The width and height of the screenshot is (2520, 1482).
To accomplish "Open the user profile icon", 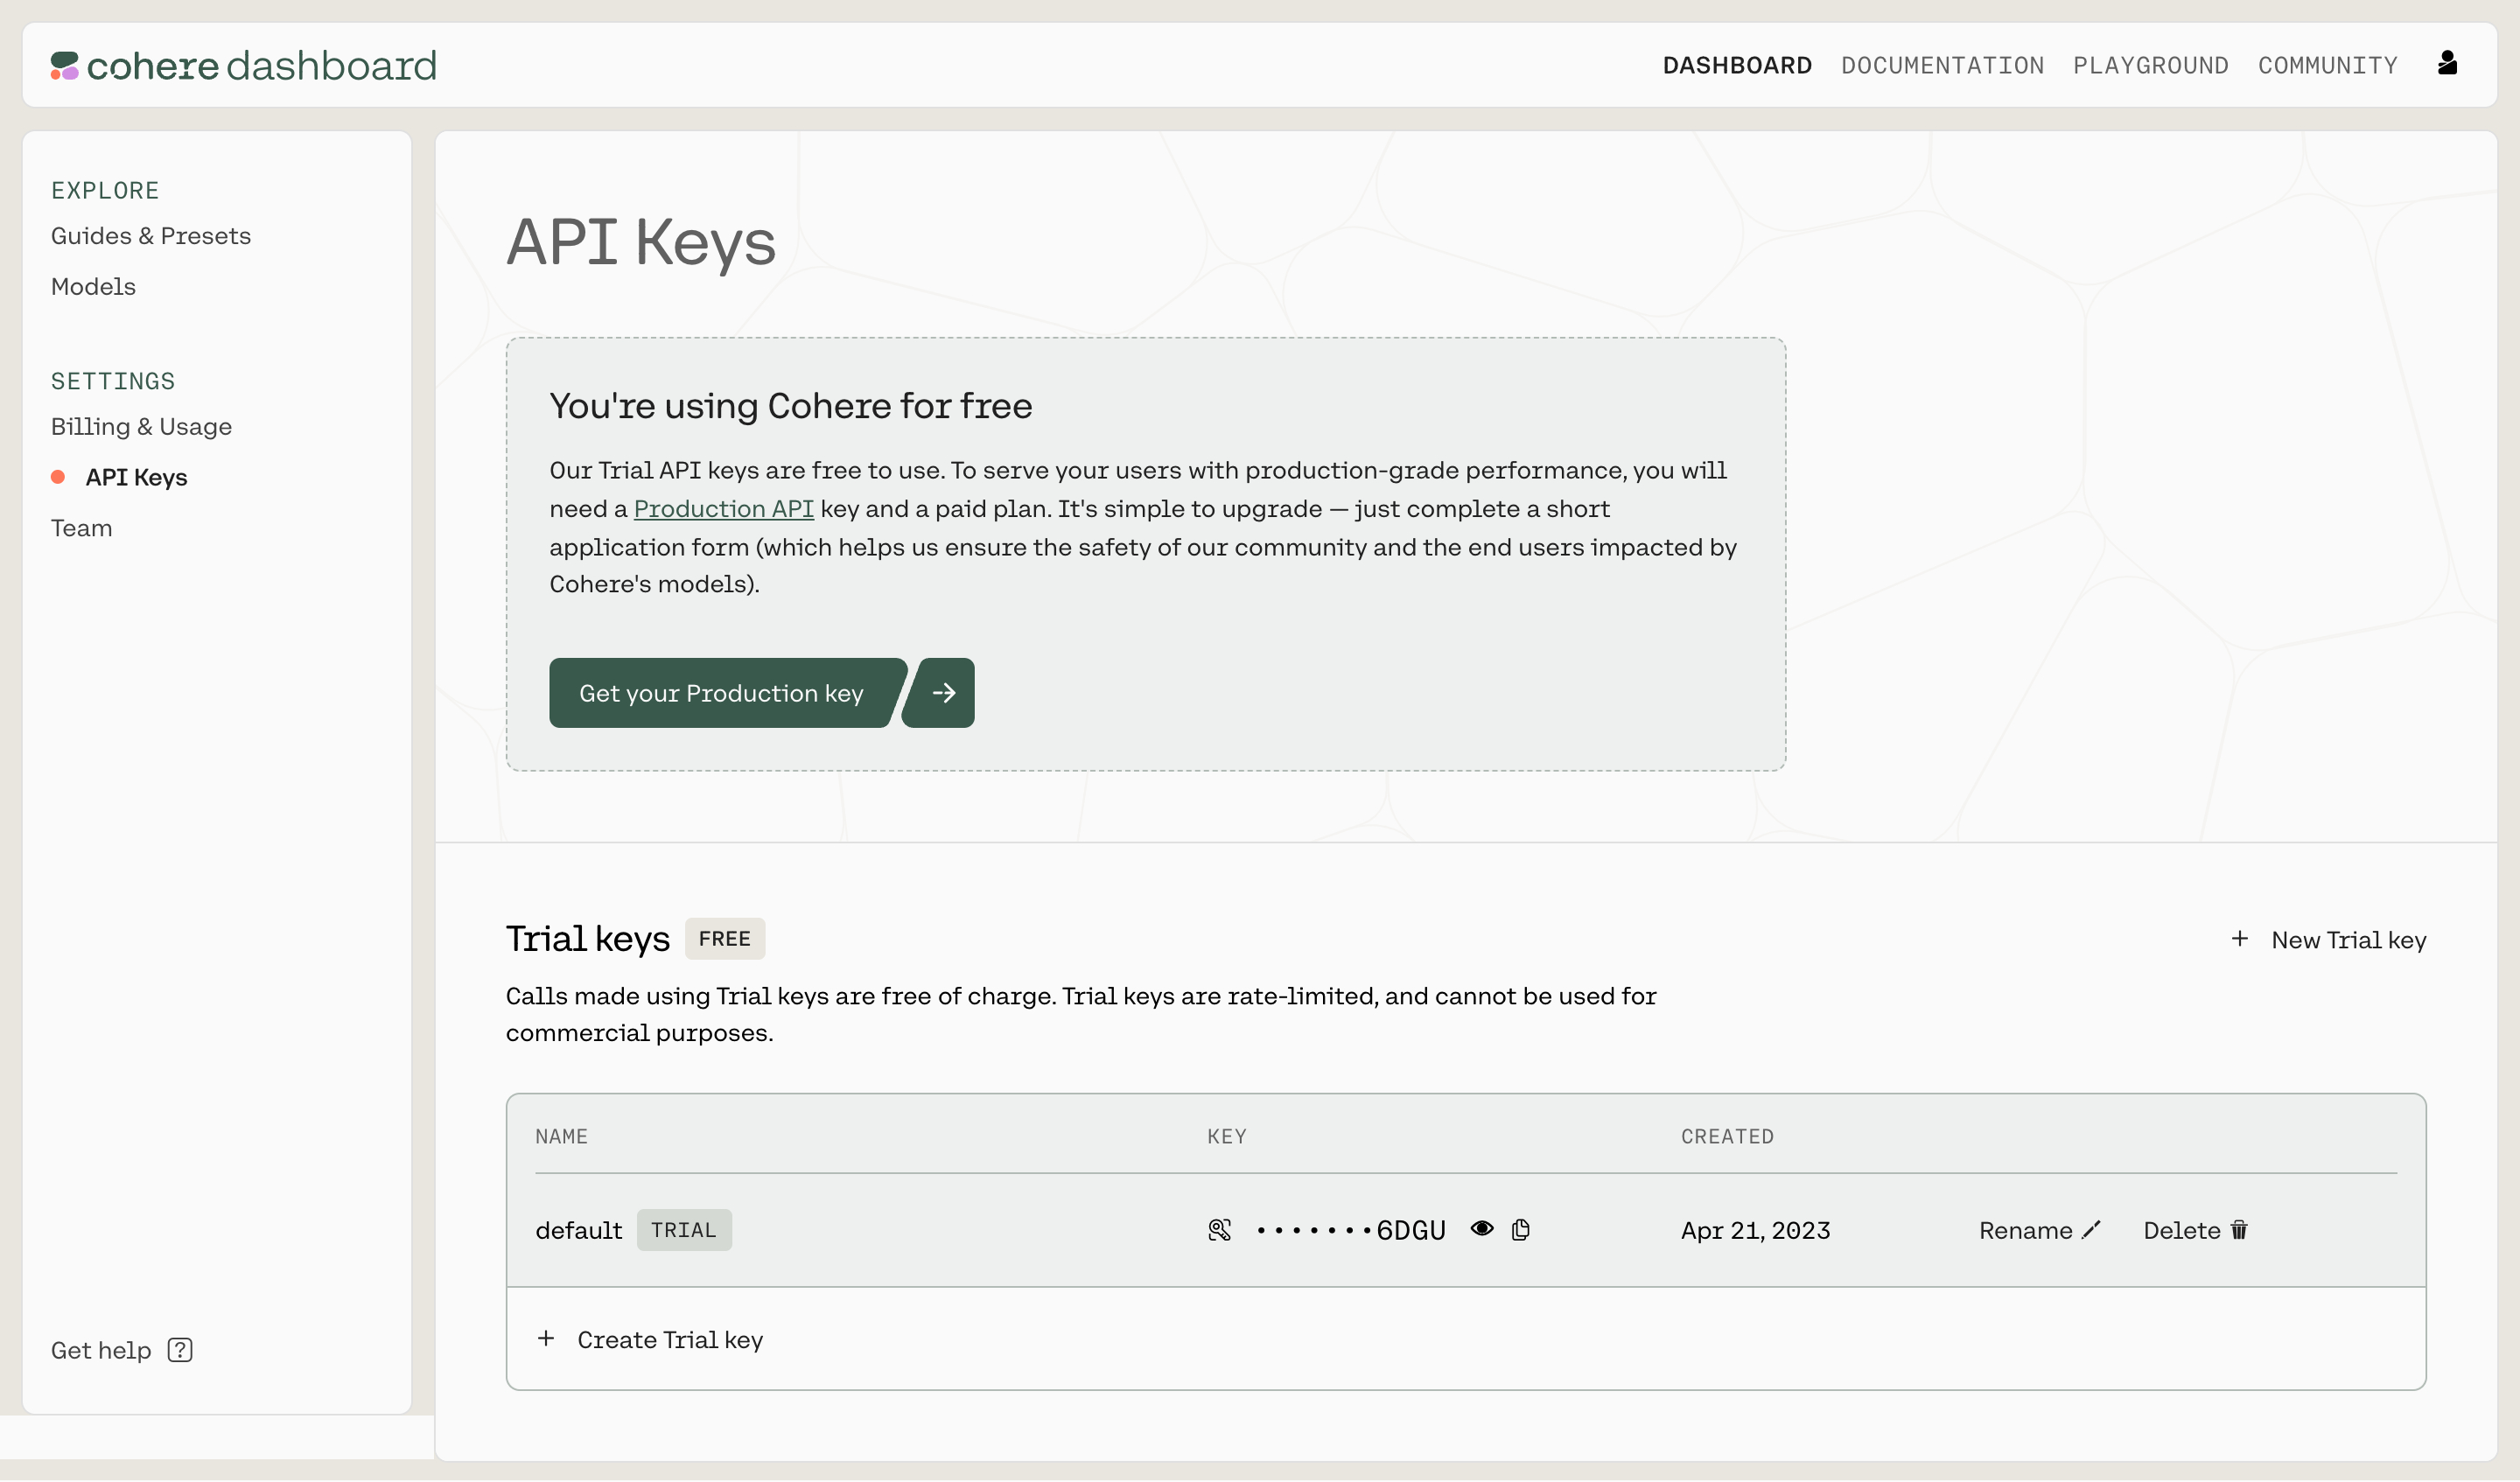I will [2447, 63].
